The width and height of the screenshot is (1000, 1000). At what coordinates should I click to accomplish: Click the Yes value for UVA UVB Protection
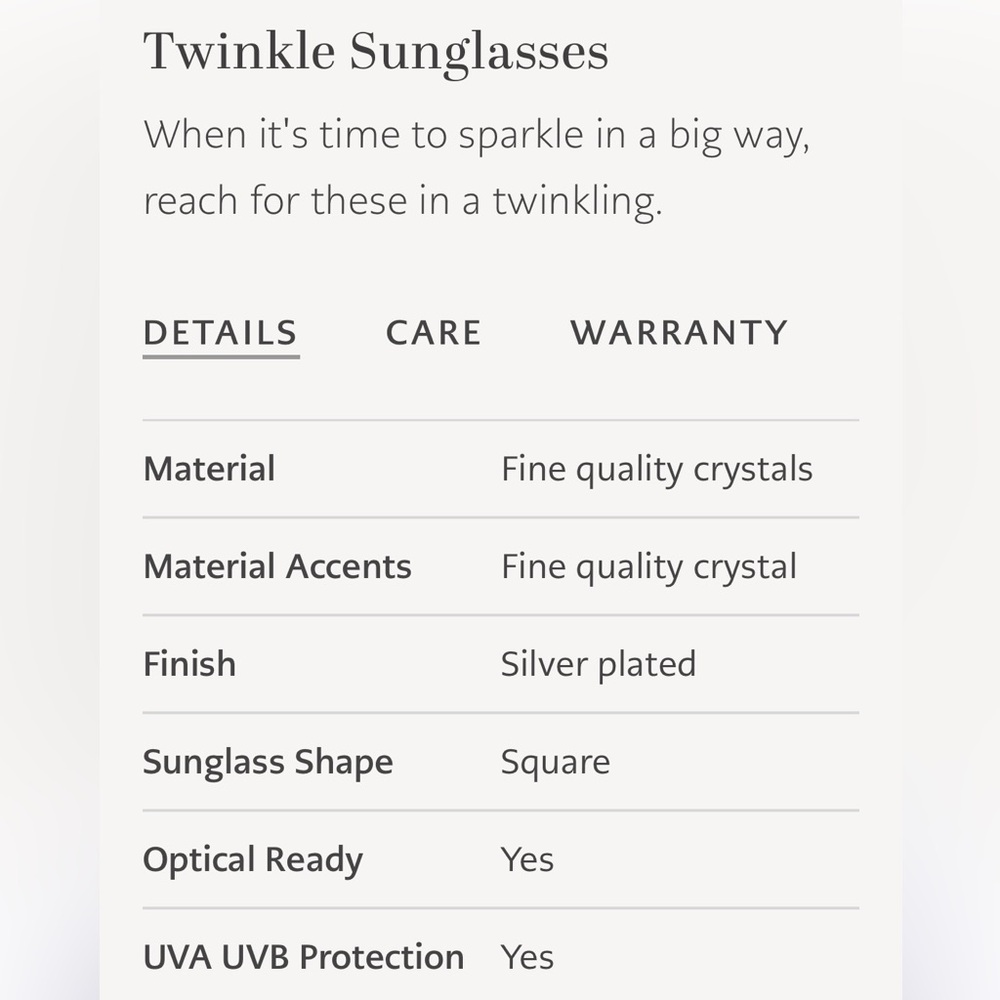[526, 956]
